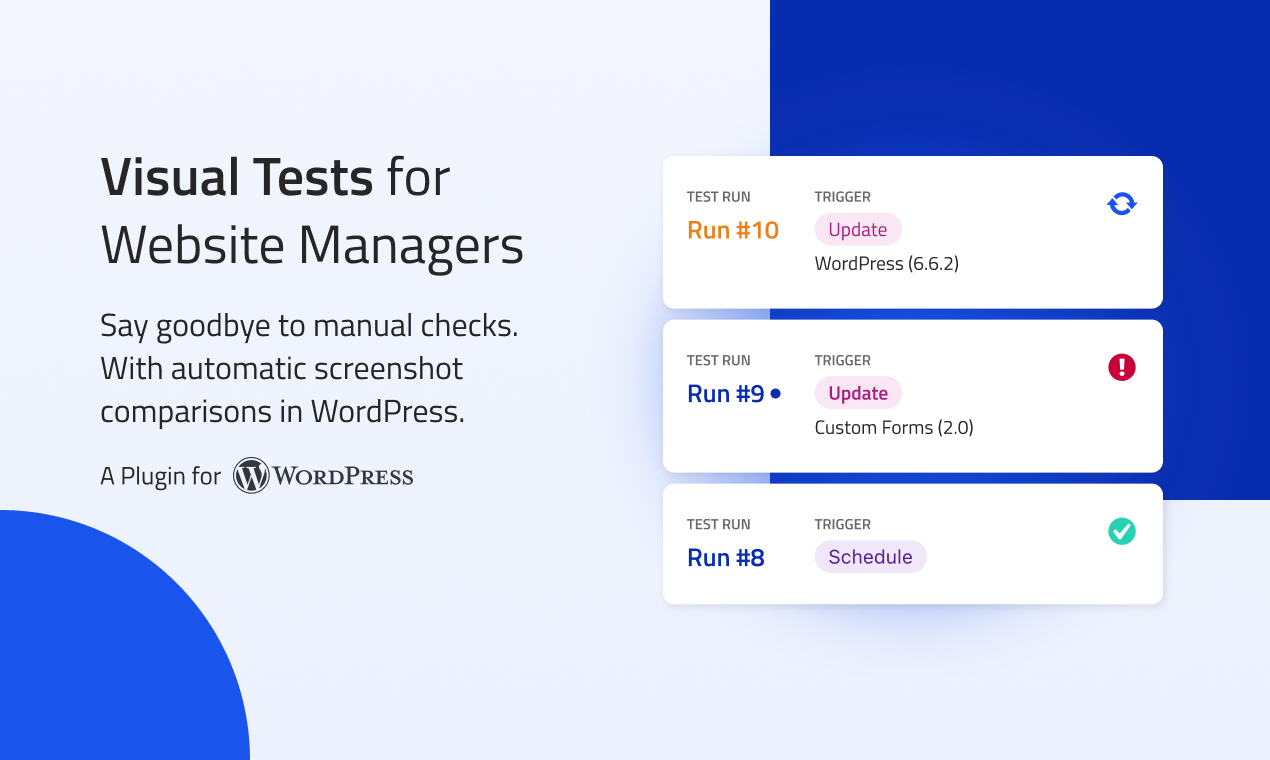Viewport: 1270px width, 760px height.
Task: Click the WordPress circular W logo
Action: [x=251, y=476]
